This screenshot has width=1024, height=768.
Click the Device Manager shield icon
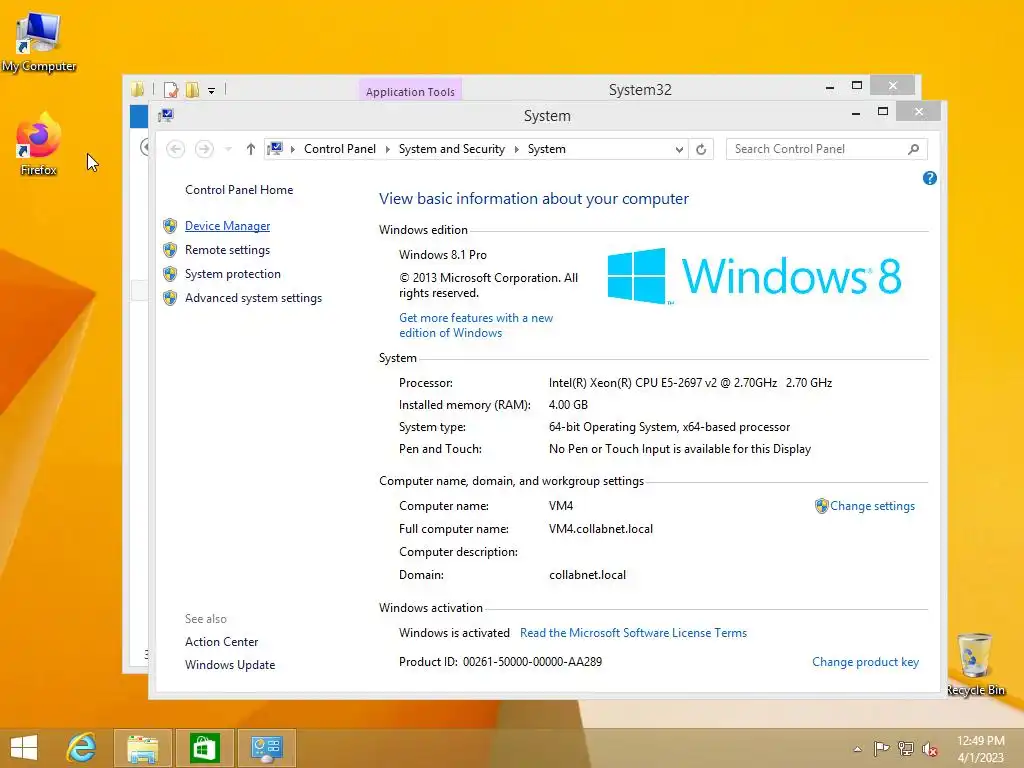[170, 226]
